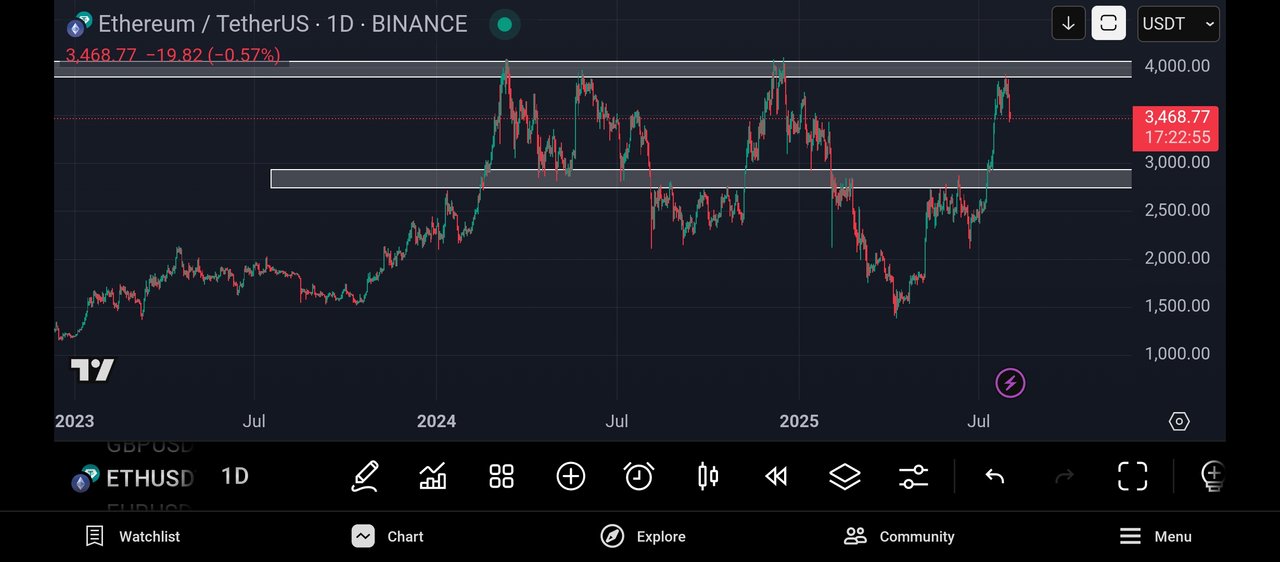
Task: Switch to the Chart tab
Action: click(388, 537)
